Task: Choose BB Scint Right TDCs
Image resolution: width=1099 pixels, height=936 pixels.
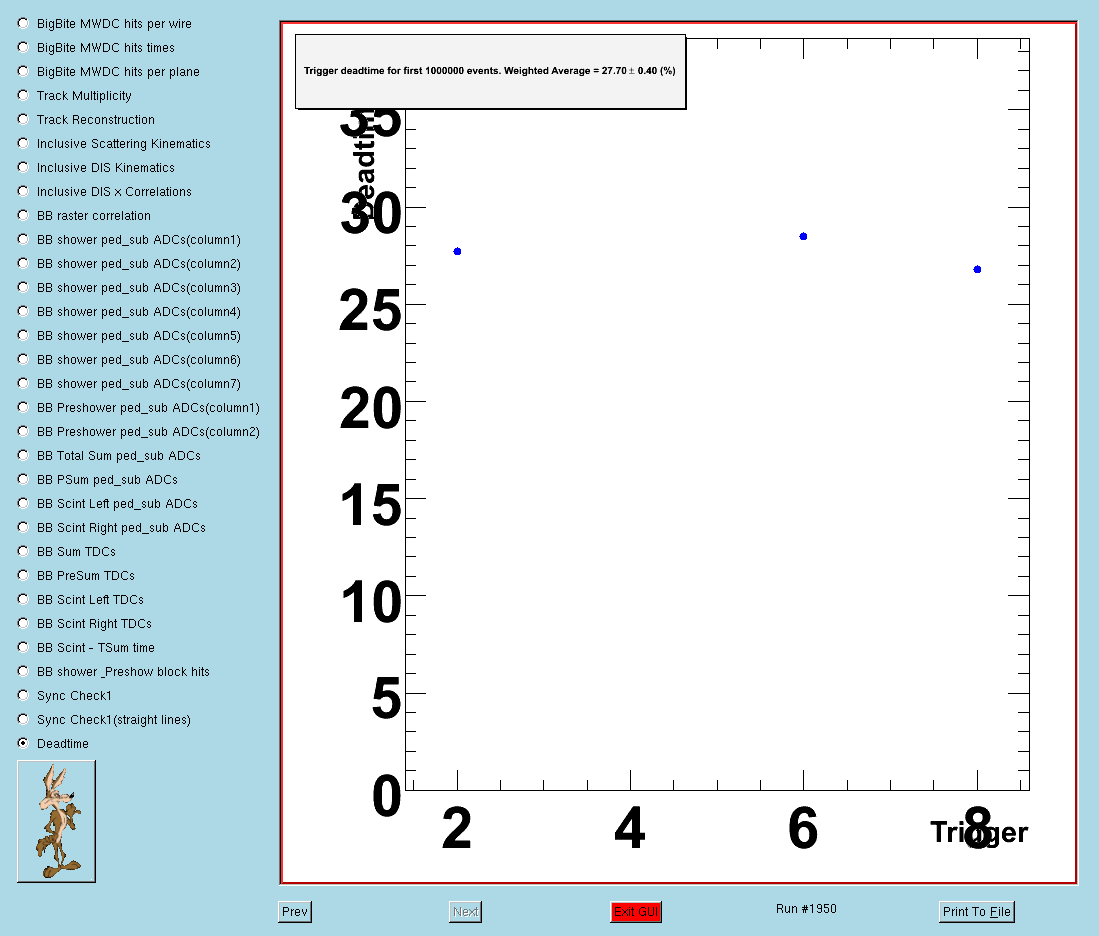Action: (23, 623)
